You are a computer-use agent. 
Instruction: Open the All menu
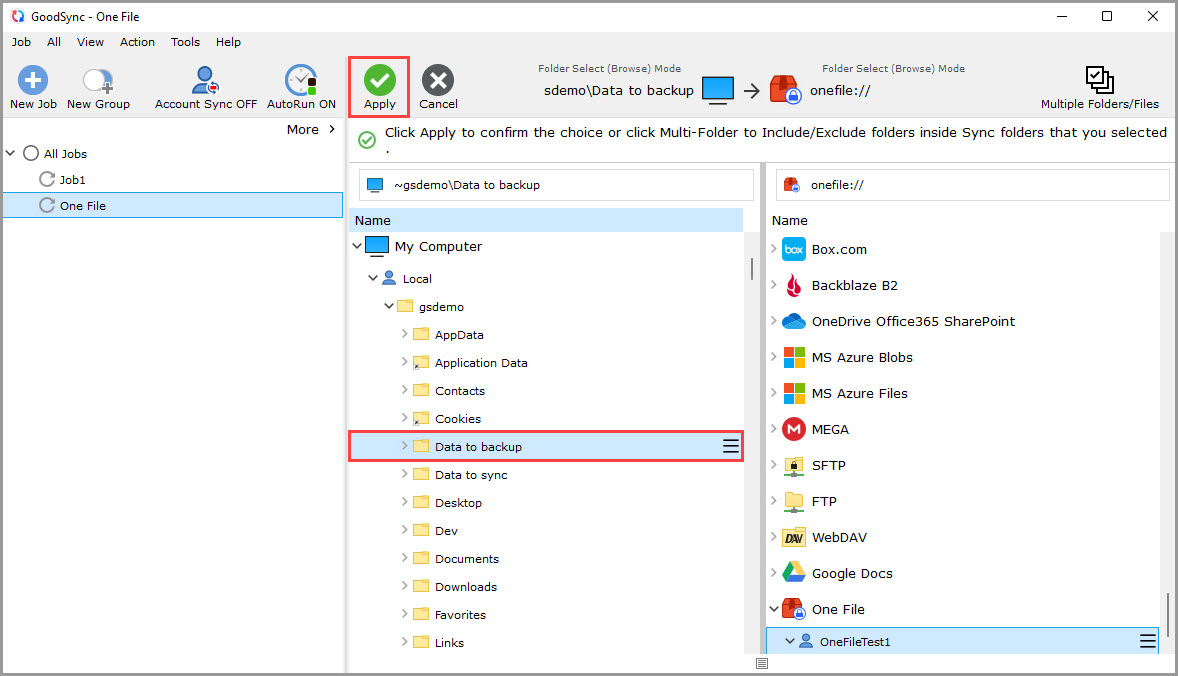(54, 42)
